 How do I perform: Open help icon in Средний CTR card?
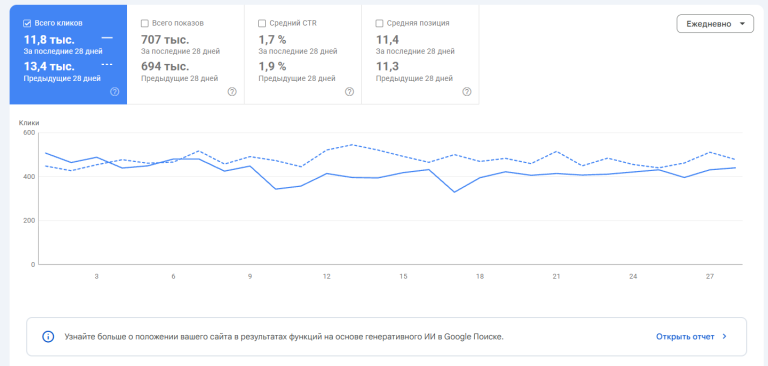[x=349, y=92]
